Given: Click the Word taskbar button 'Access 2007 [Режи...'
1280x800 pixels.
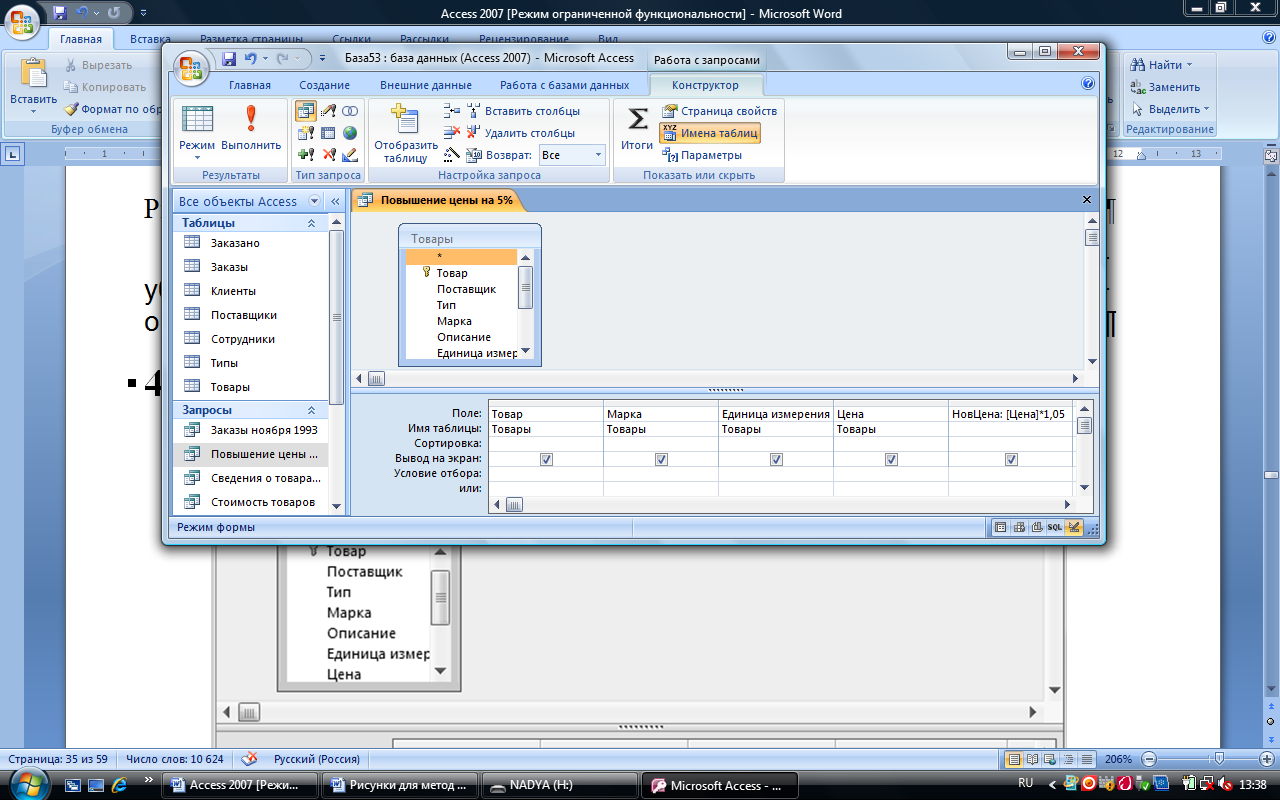Looking at the screenshot, I should click(240, 785).
